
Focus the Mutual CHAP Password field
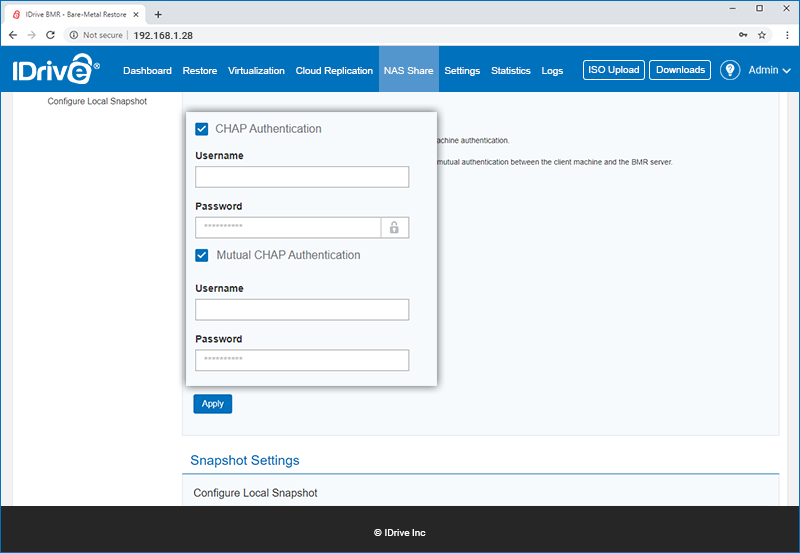(302, 360)
